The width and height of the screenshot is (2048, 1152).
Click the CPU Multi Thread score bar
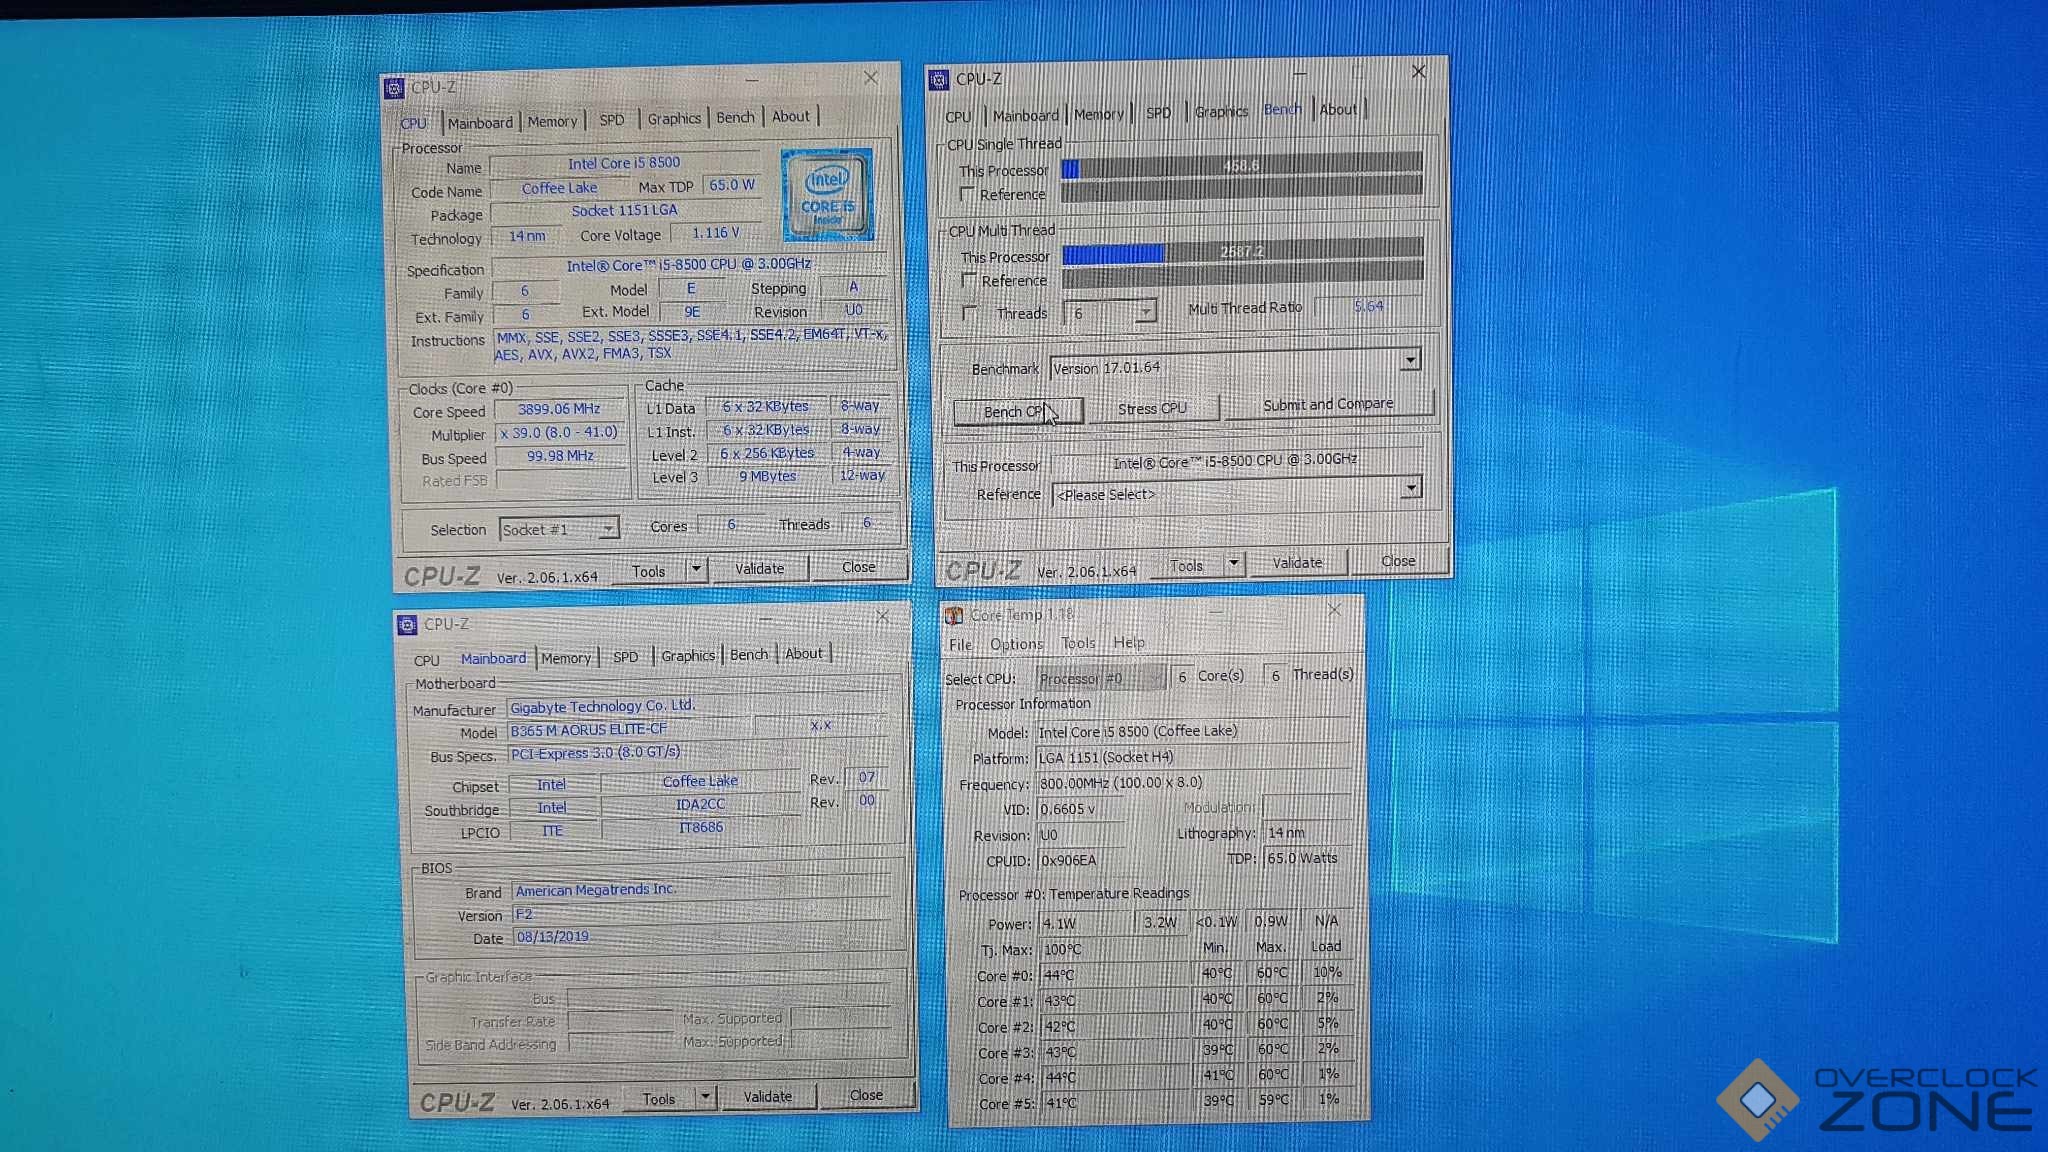tap(1242, 252)
